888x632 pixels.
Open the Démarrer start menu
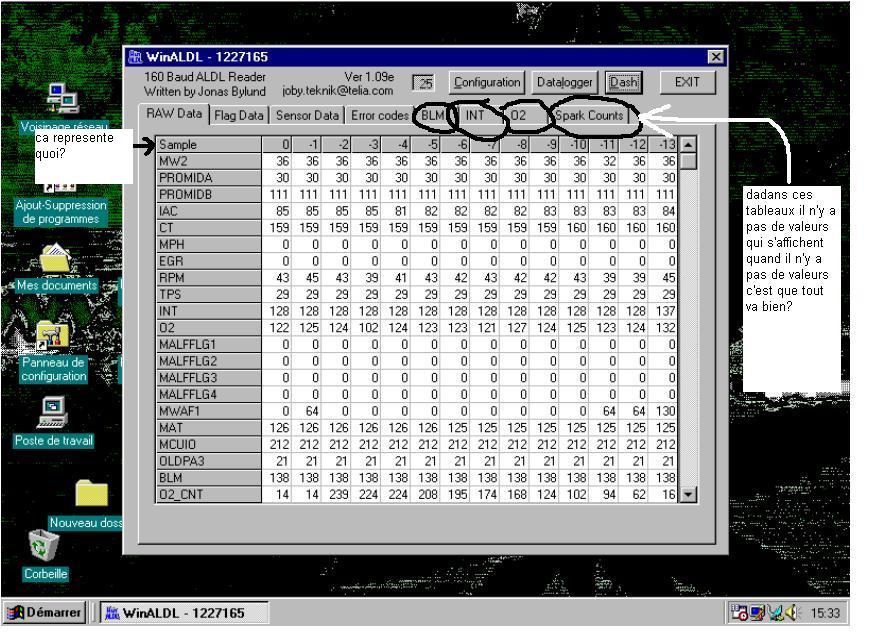(44, 612)
